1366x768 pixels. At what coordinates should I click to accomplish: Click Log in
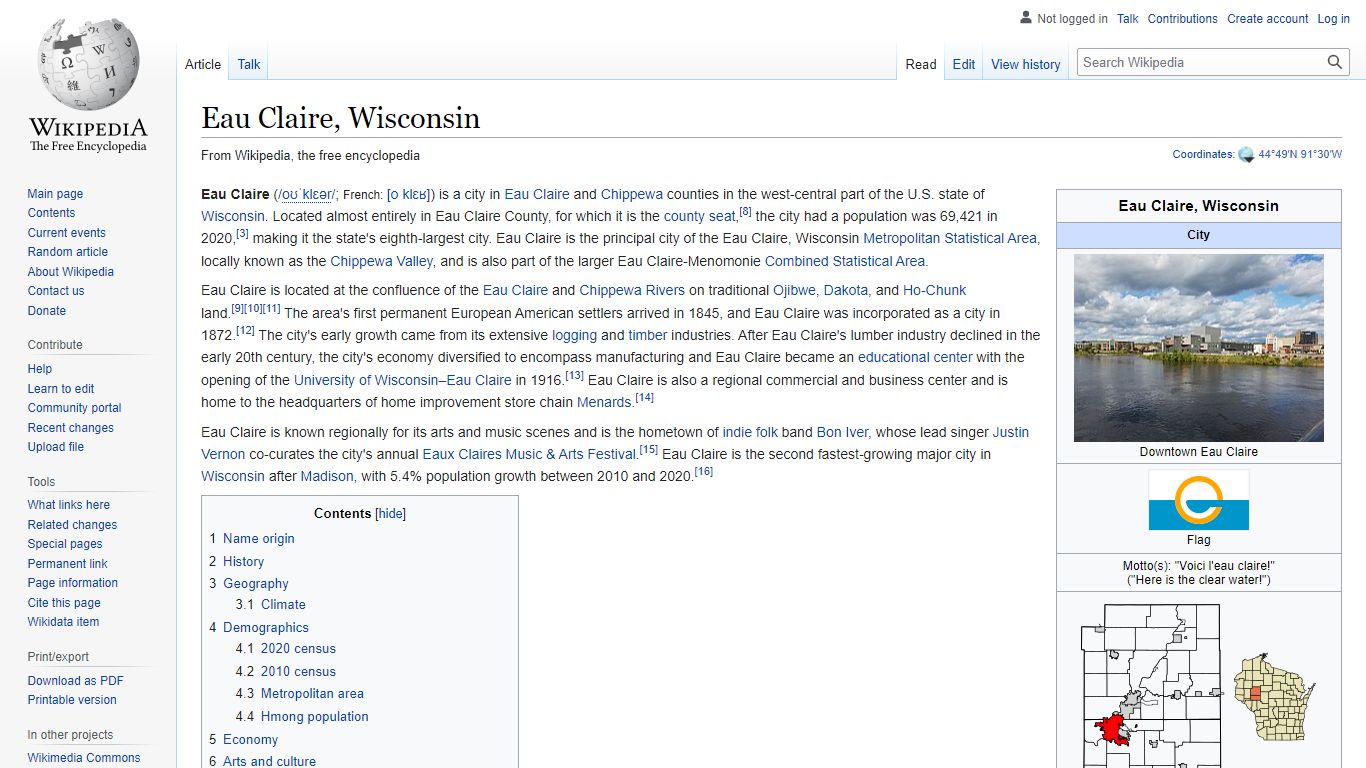point(1334,19)
